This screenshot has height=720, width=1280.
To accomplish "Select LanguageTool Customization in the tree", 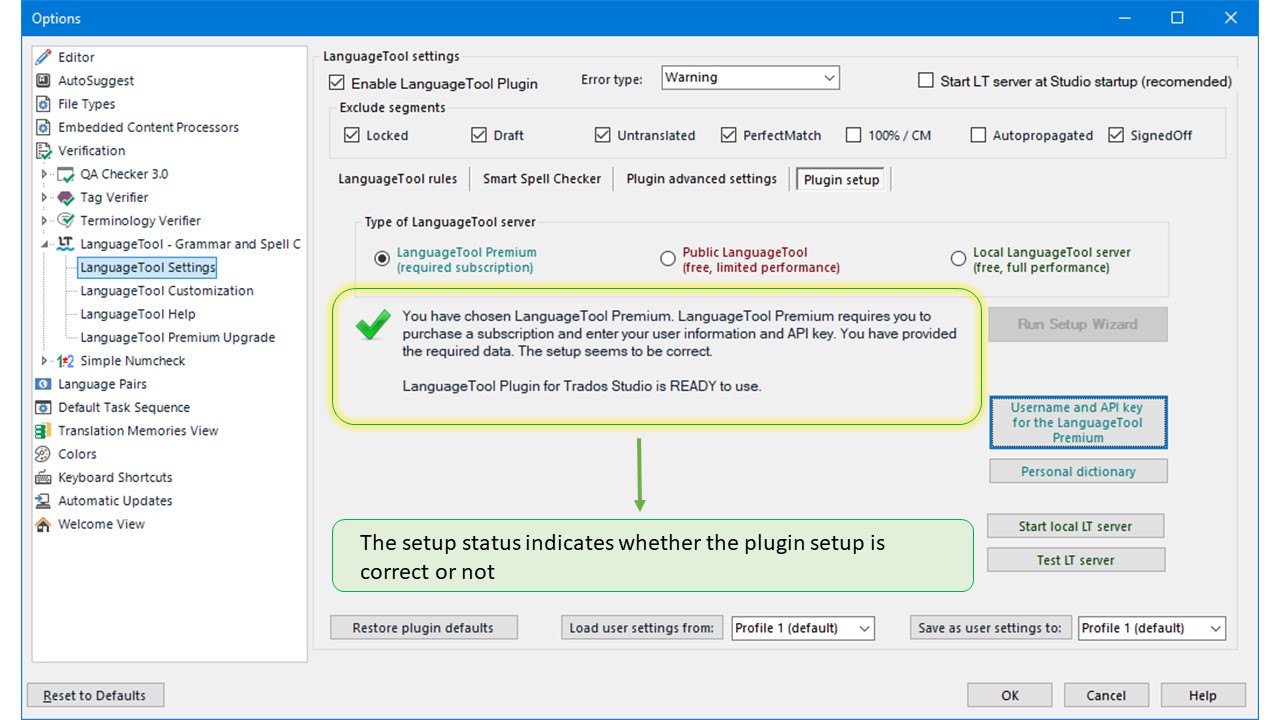I will pos(167,291).
